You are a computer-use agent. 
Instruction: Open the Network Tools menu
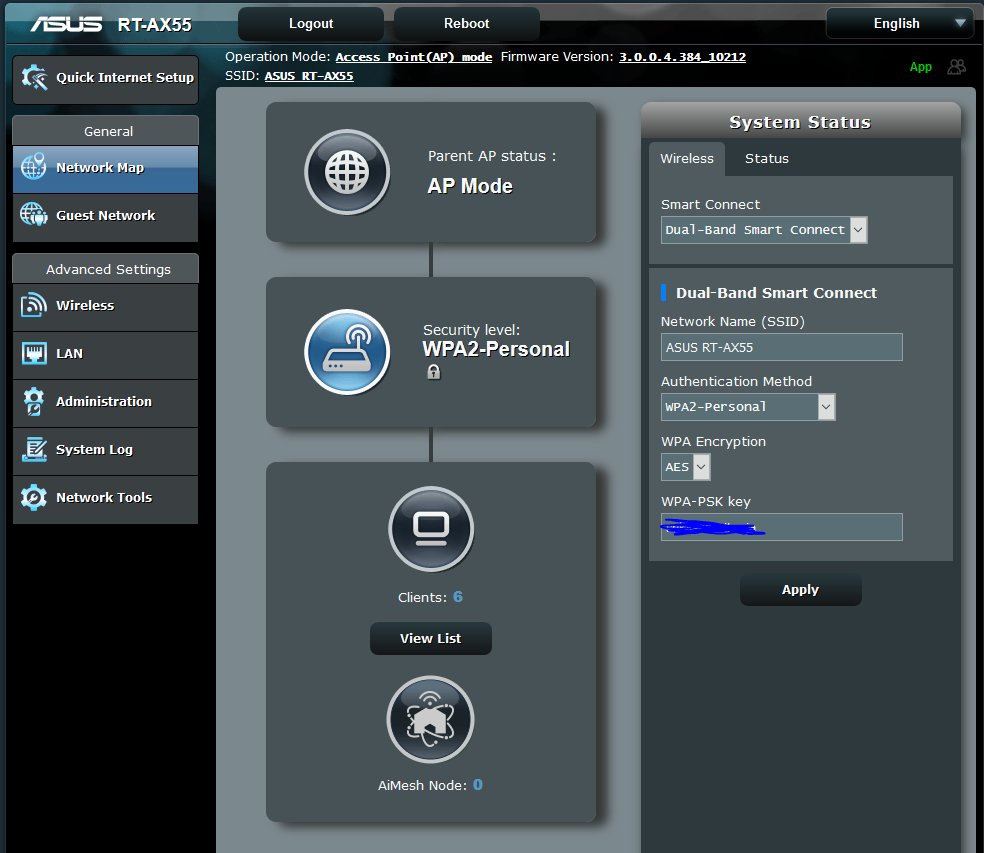[x=105, y=499]
